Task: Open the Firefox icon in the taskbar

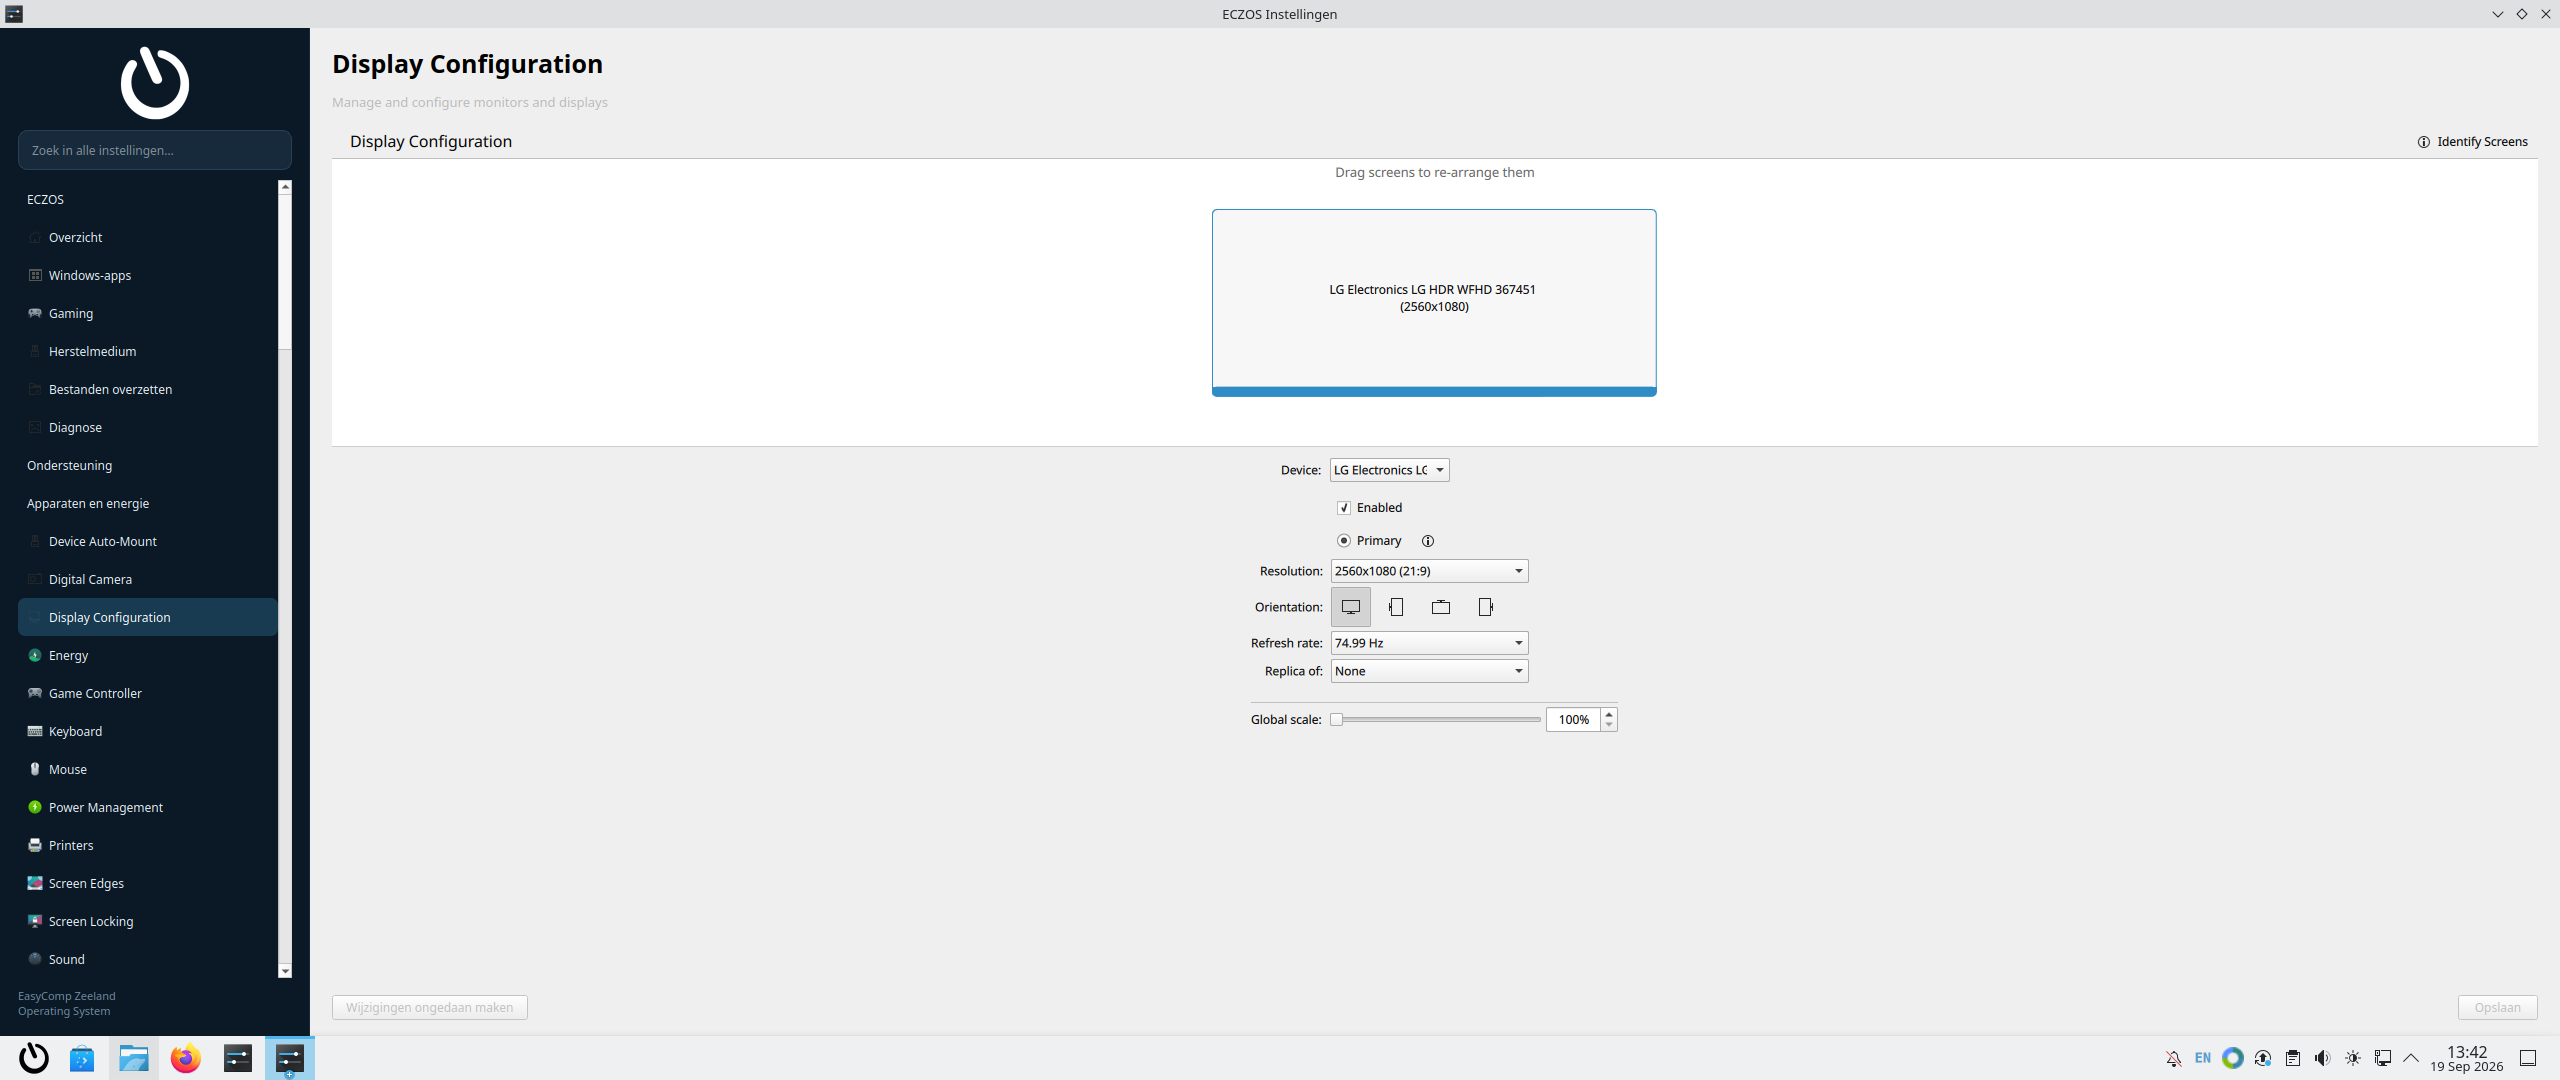Action: pyautogui.click(x=186, y=1058)
